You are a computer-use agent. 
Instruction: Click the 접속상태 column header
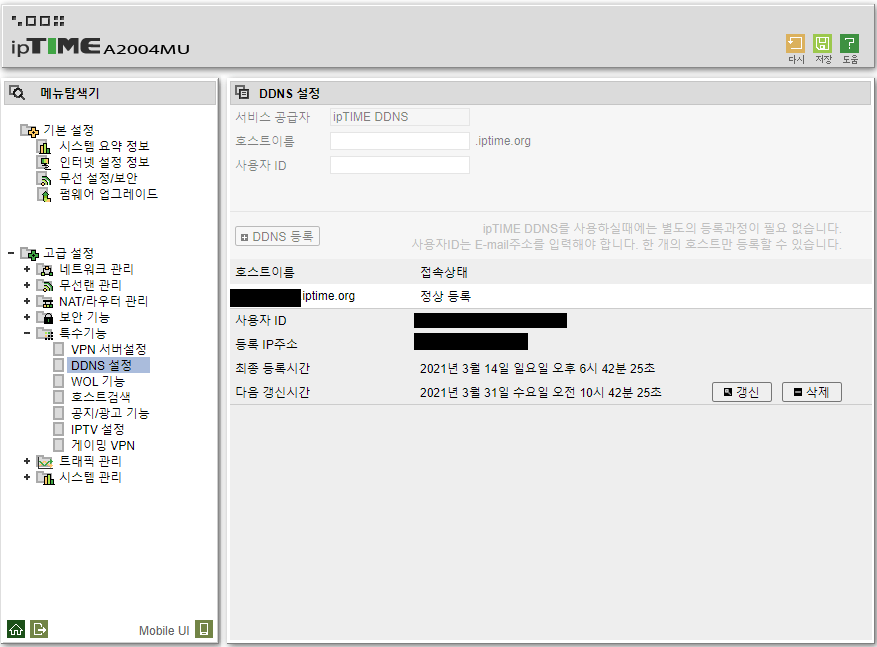[444, 272]
